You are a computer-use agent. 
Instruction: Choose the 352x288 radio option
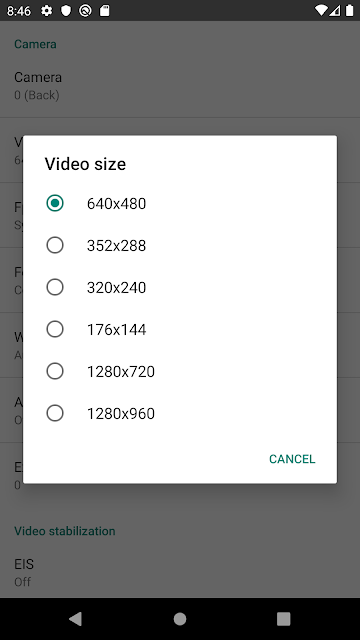coord(55,245)
